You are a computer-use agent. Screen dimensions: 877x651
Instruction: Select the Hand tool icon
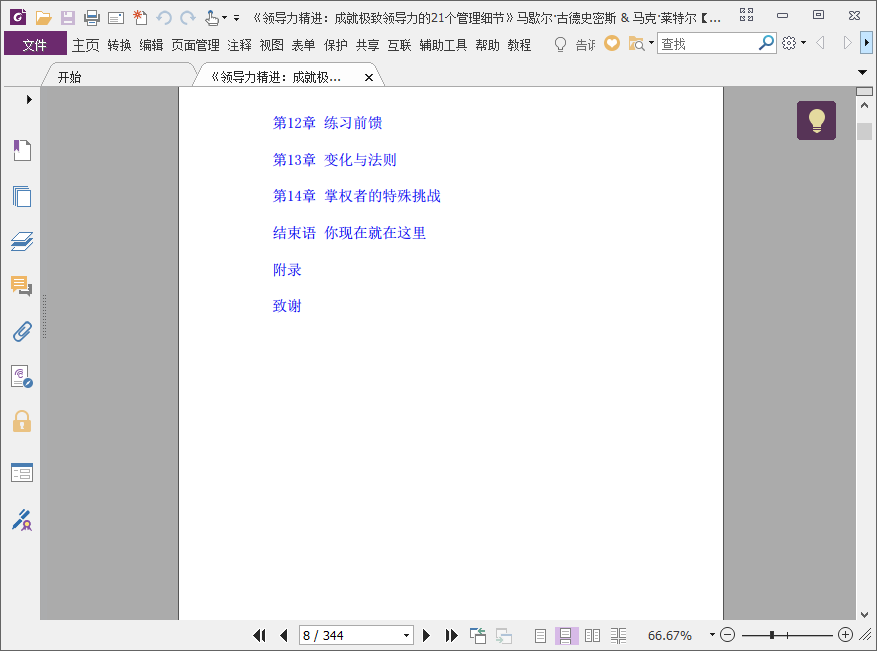[211, 18]
